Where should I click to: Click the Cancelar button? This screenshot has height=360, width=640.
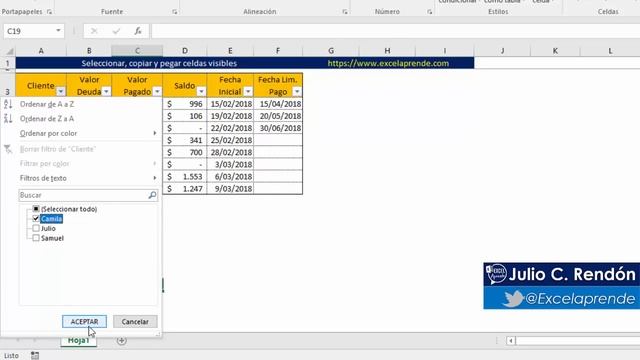tap(135, 322)
